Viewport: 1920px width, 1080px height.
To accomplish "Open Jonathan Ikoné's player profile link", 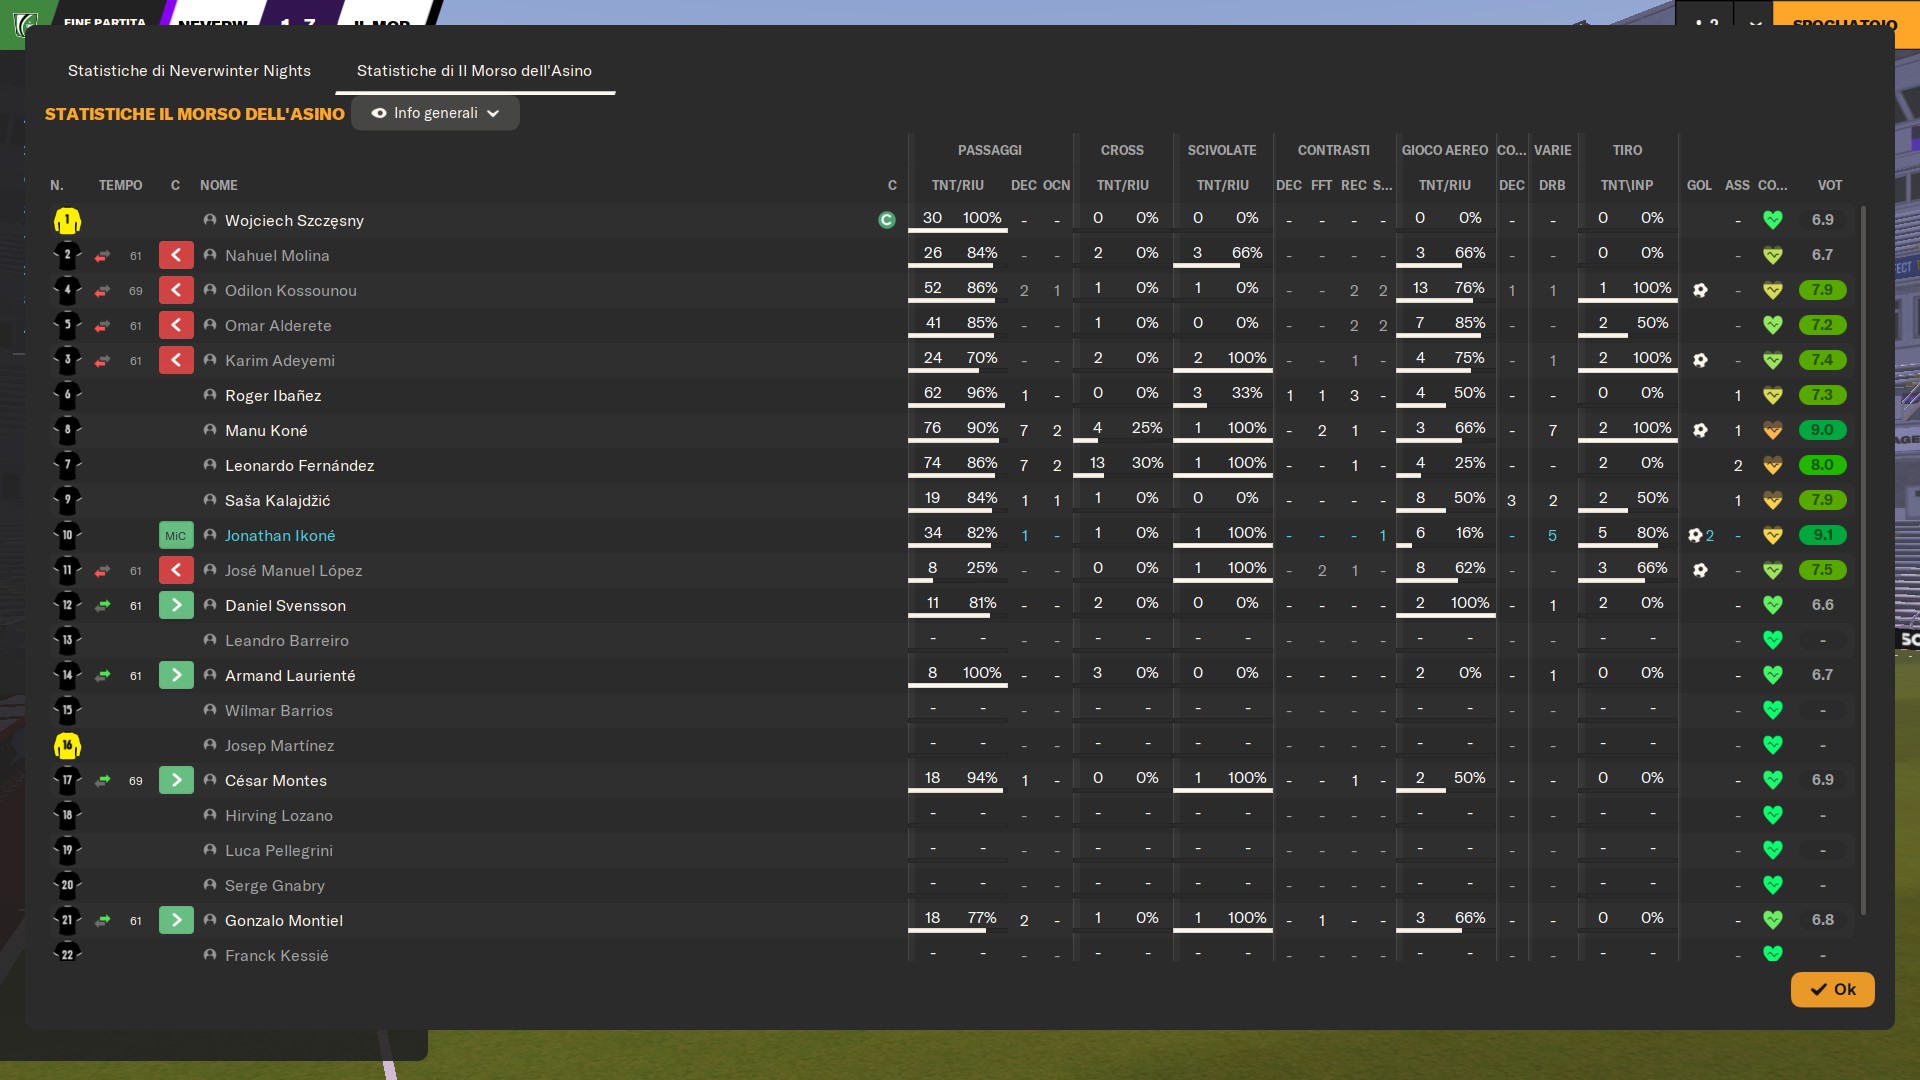I will click(x=280, y=536).
